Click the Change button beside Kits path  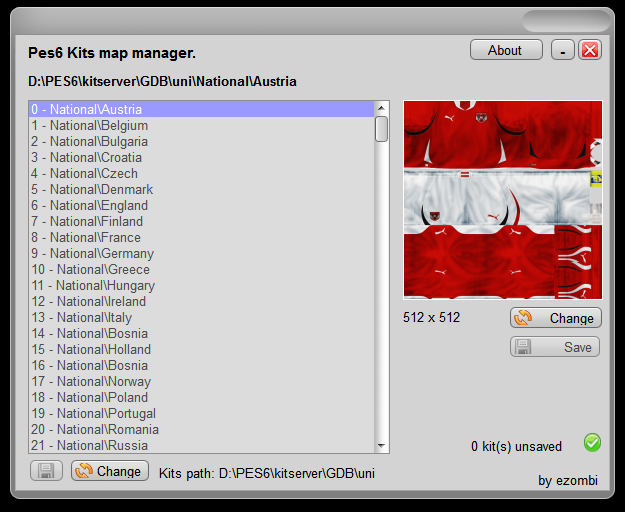110,471
